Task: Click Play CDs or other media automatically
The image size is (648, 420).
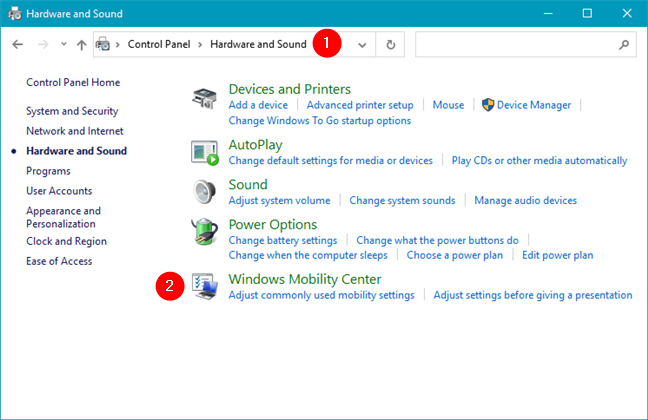Action: point(539,160)
